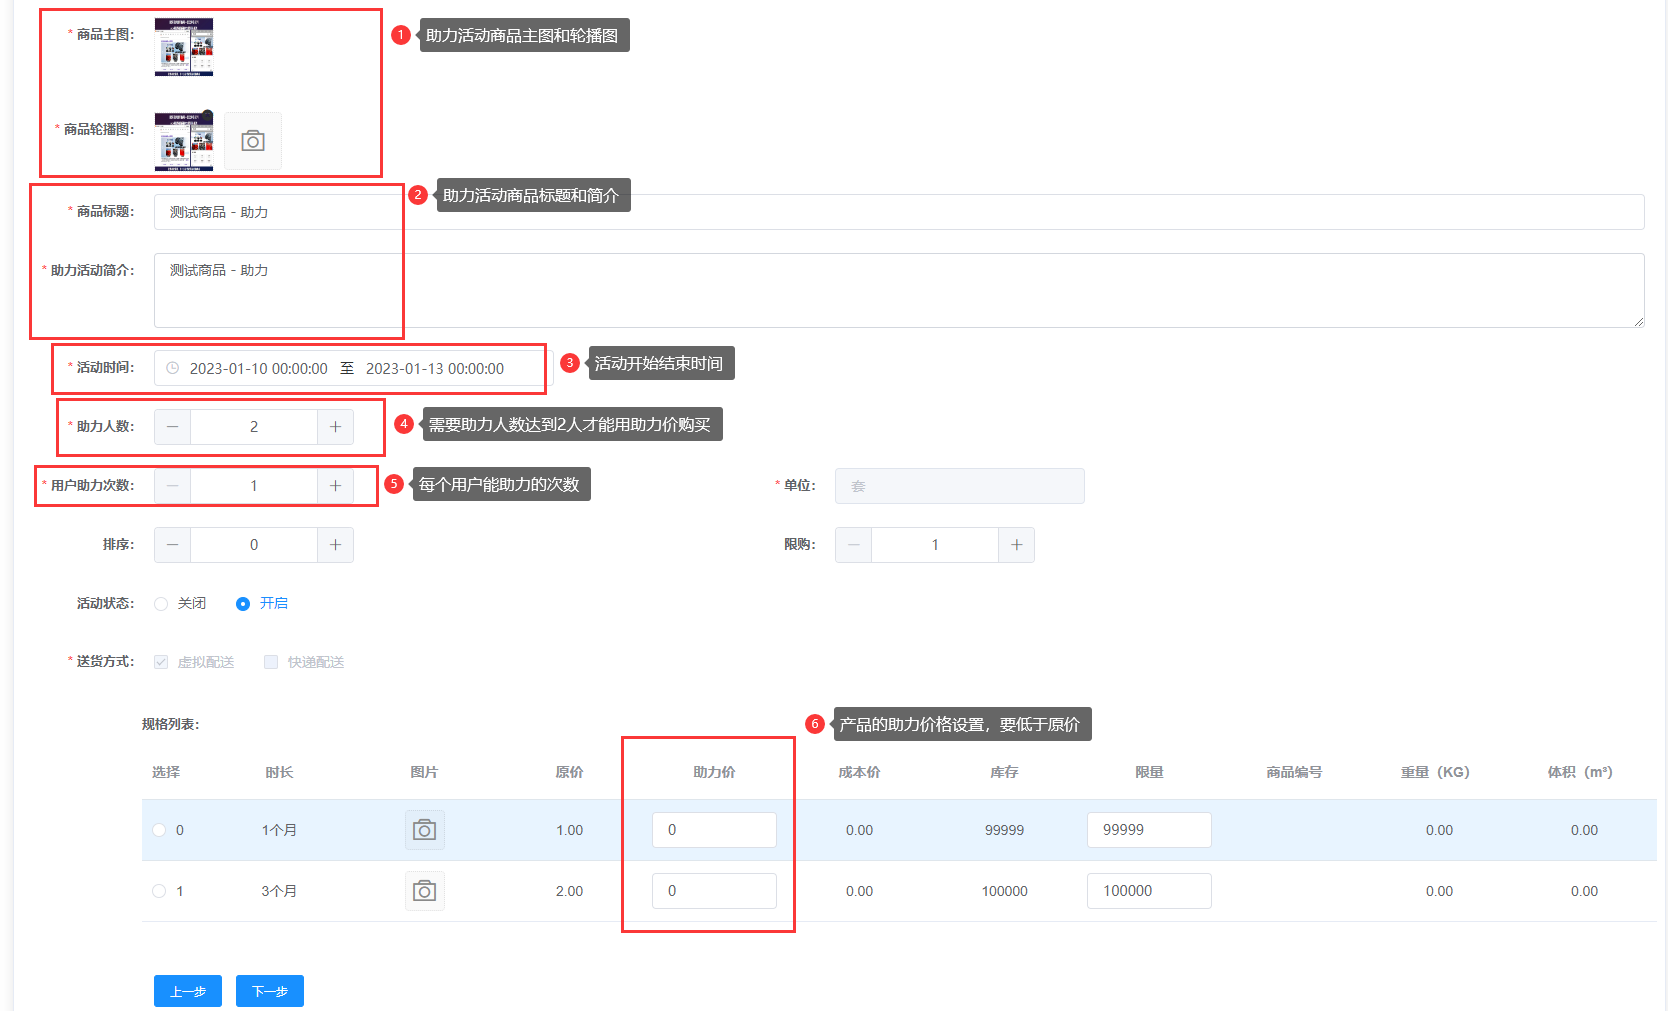Click the plus icon for 排序
Viewport: 1668px width, 1011px height.
click(x=335, y=545)
